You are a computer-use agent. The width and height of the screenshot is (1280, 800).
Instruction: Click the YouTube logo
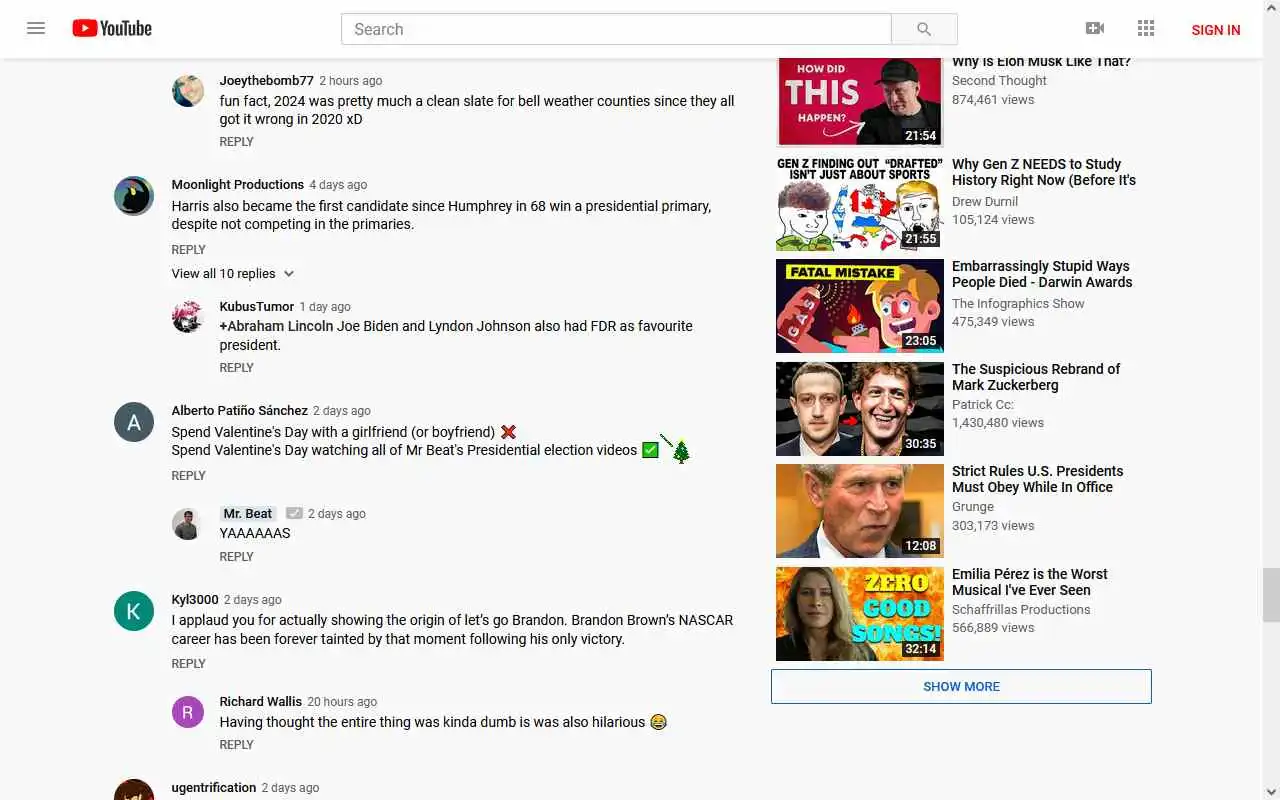coord(112,28)
